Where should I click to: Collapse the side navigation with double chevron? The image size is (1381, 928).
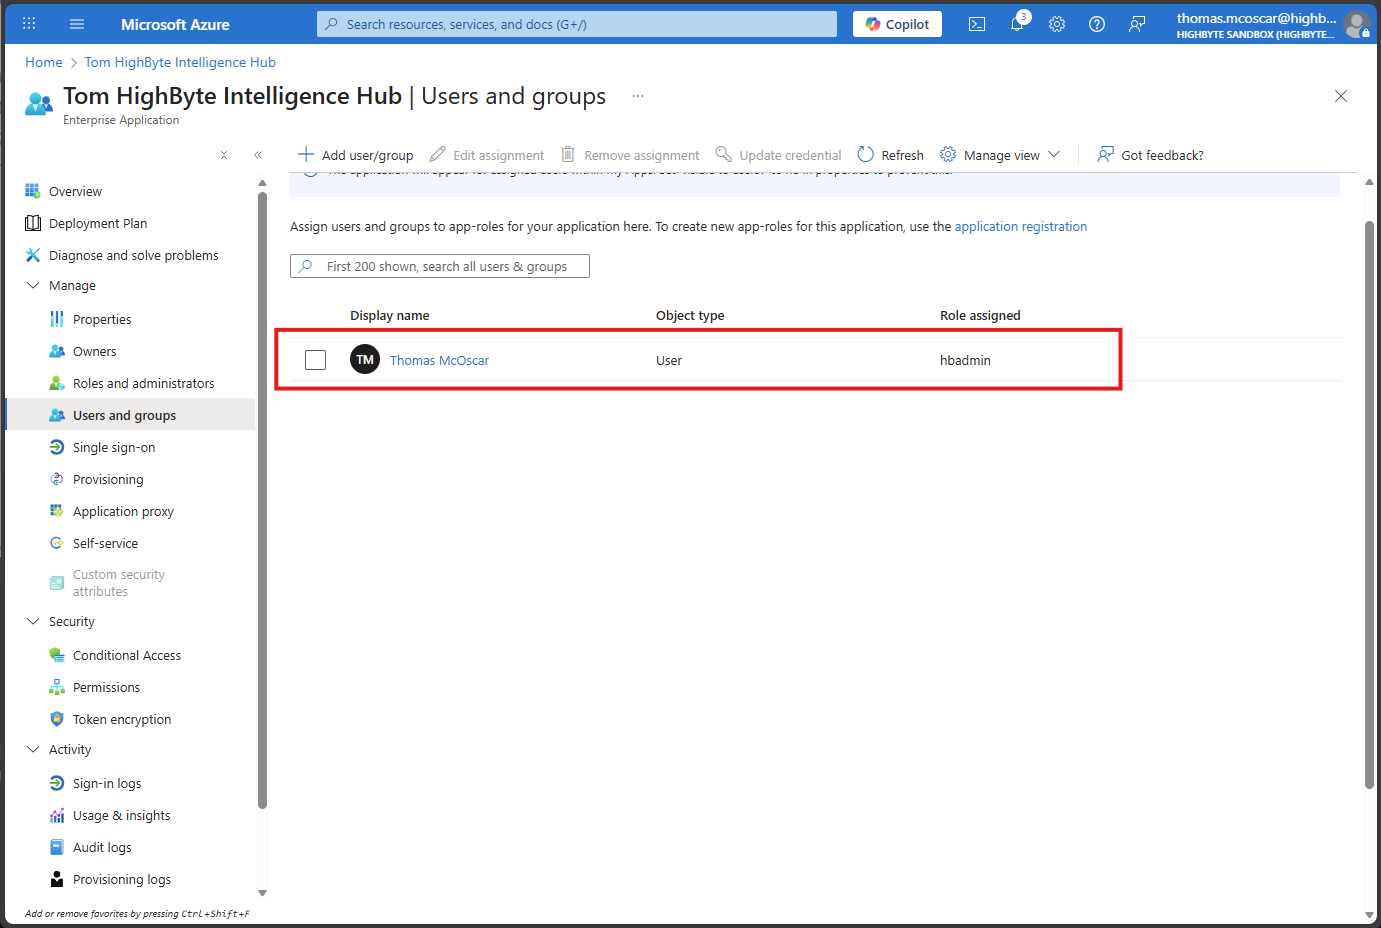(258, 155)
